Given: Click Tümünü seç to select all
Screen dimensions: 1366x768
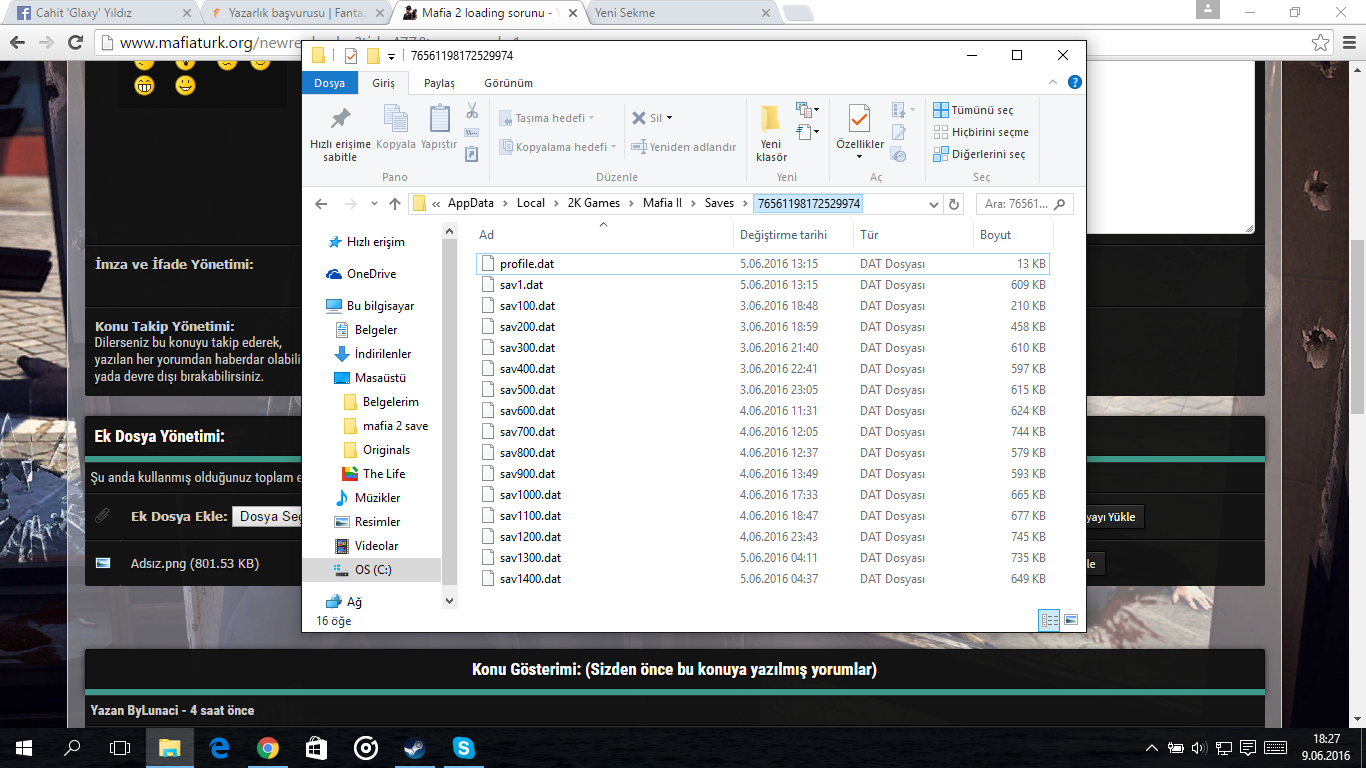Looking at the screenshot, I should (x=974, y=110).
